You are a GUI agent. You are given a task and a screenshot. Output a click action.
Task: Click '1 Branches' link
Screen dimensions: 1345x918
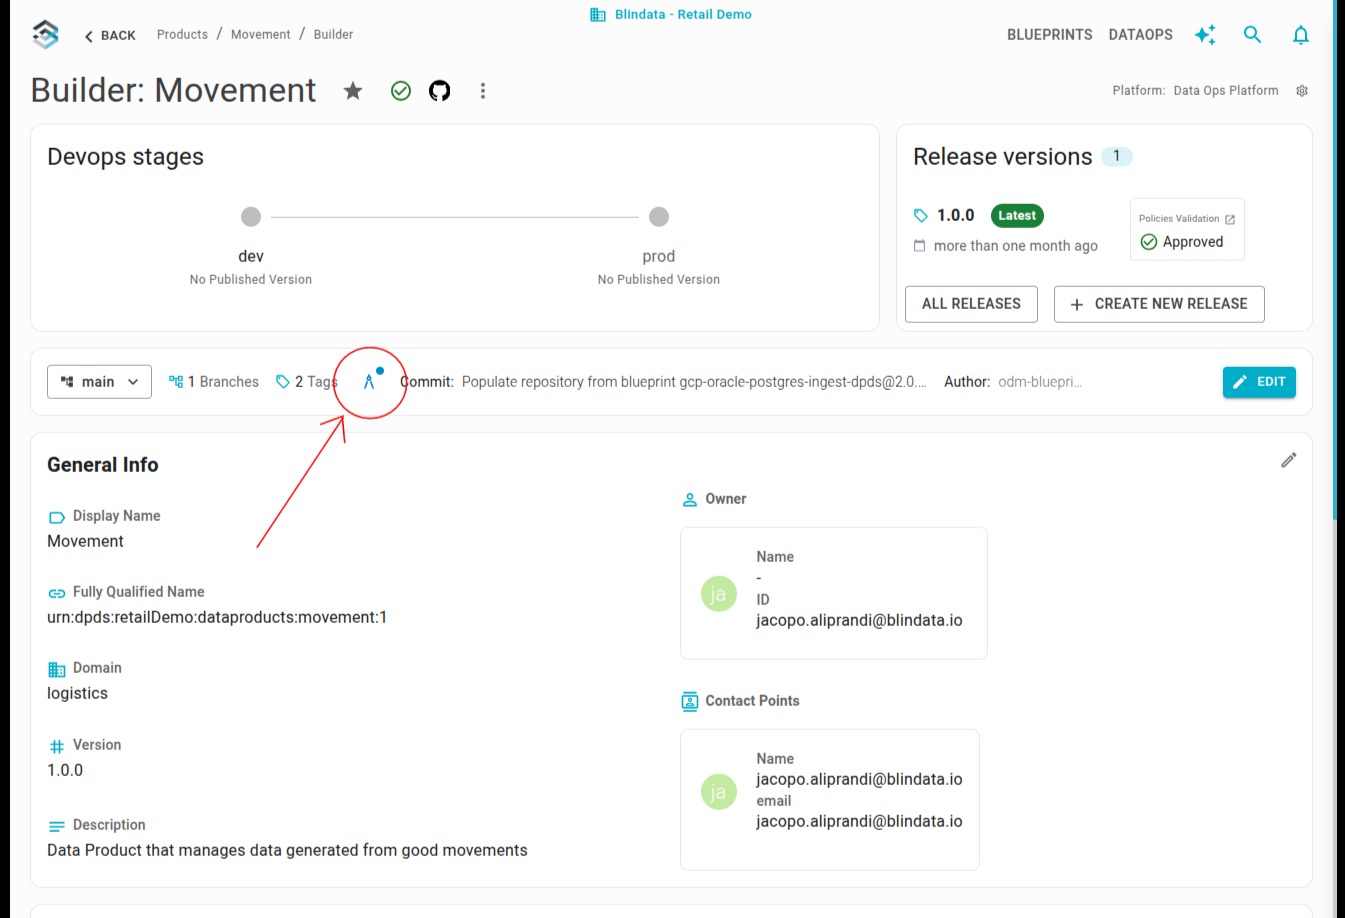pos(214,382)
